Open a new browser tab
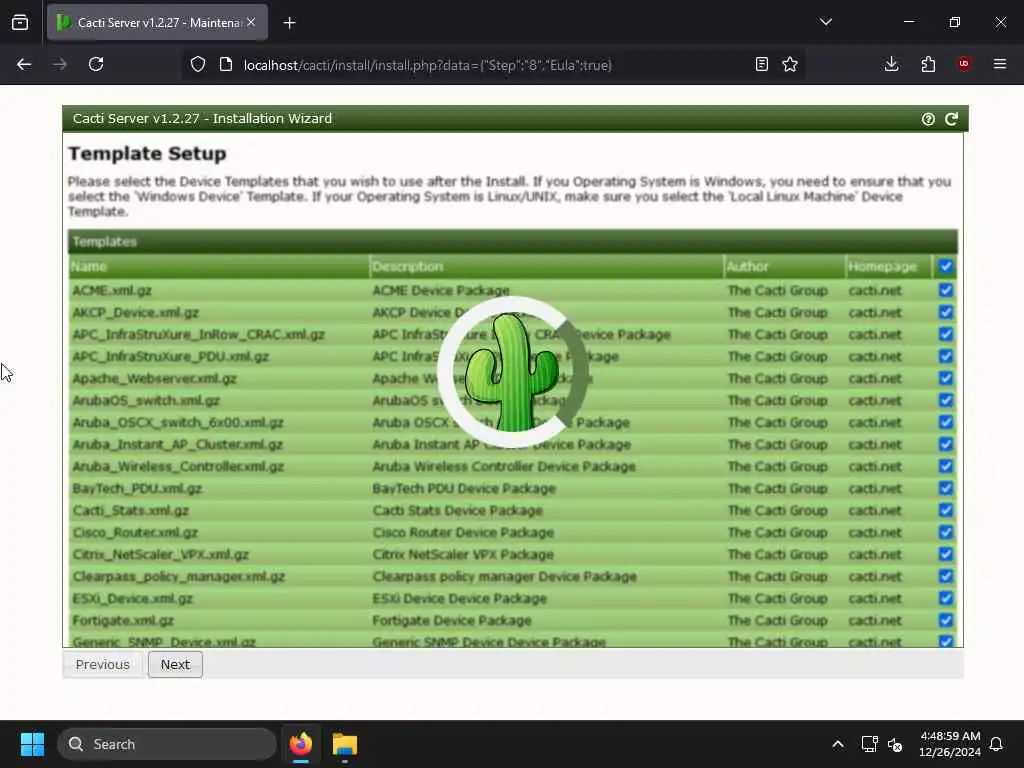The image size is (1024, 768). coord(289,23)
